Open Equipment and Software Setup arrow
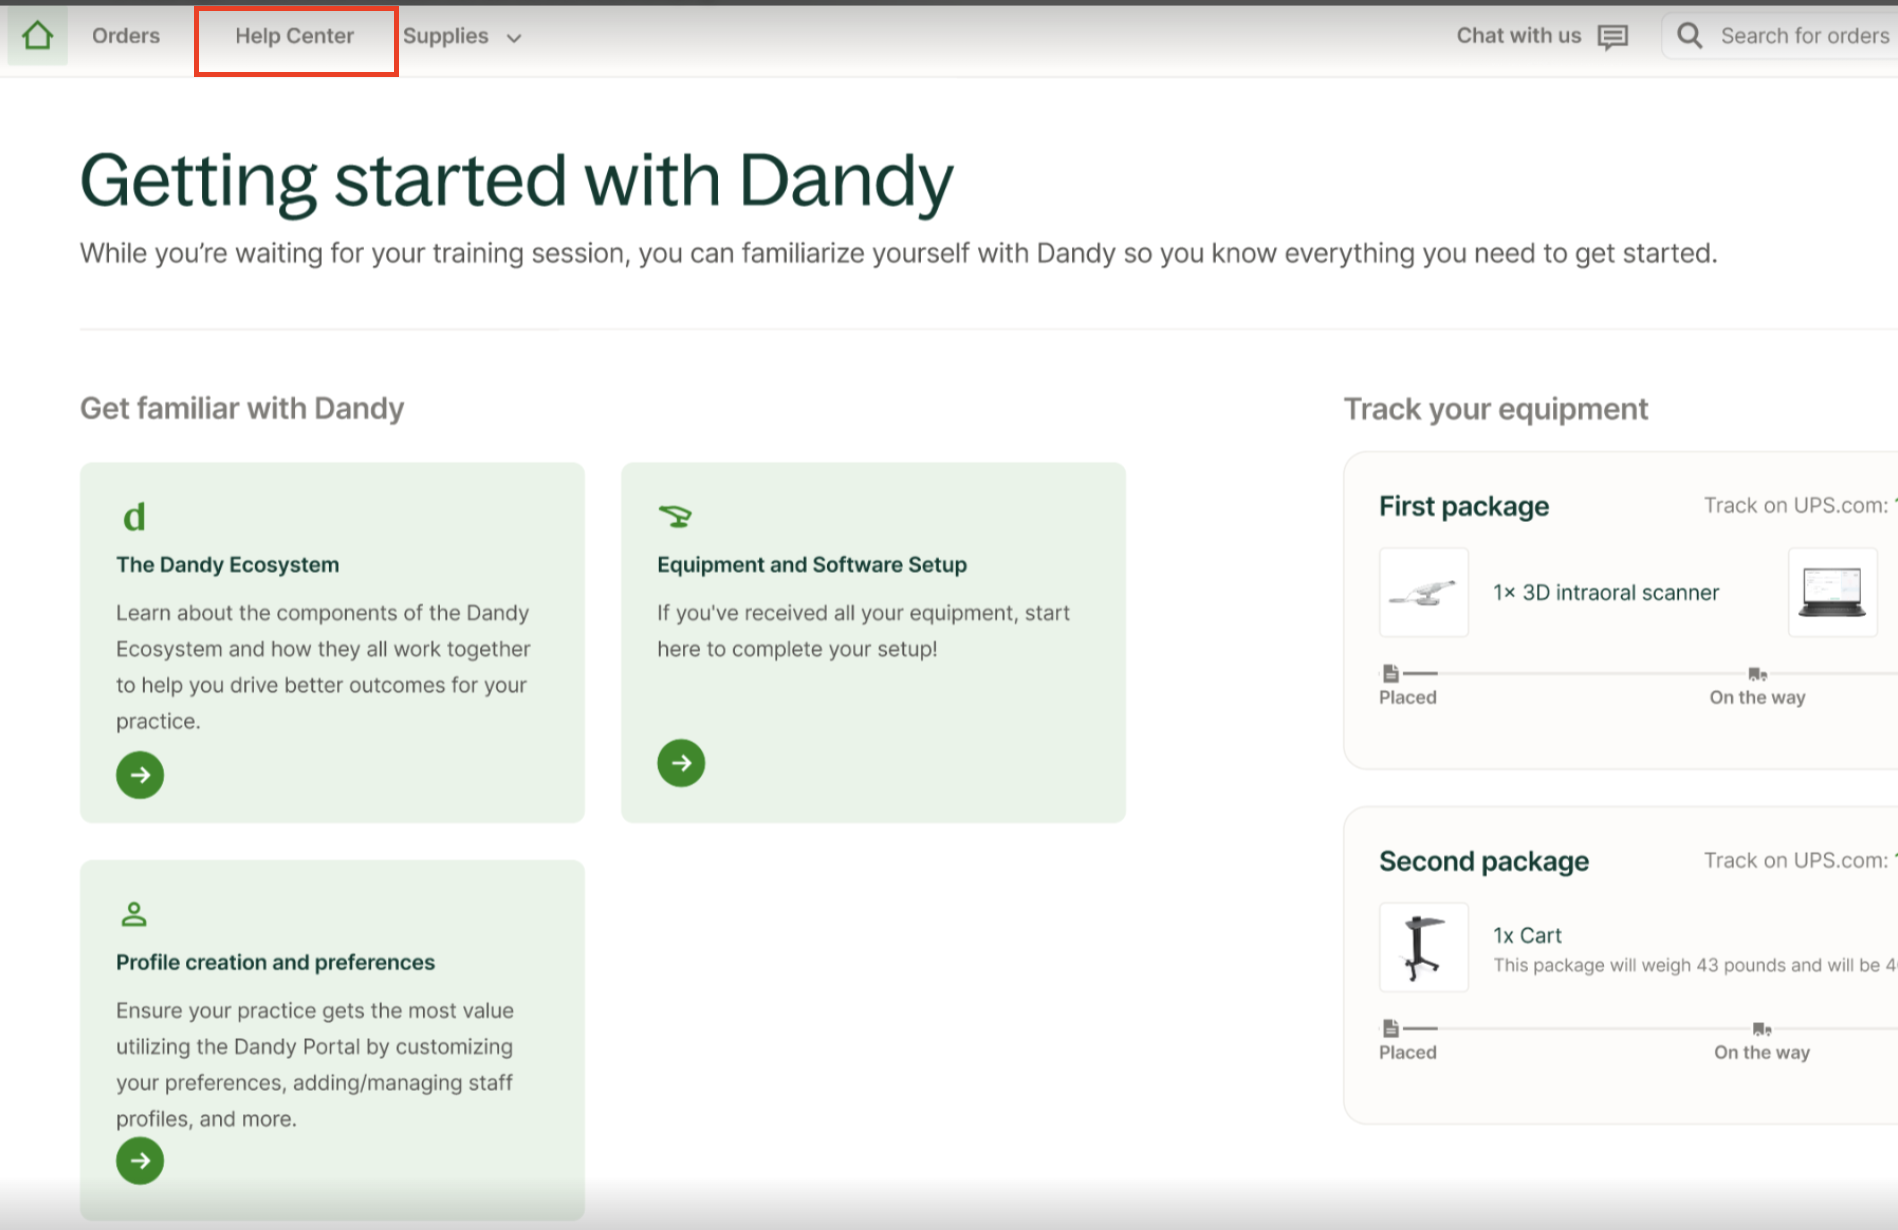 (681, 763)
